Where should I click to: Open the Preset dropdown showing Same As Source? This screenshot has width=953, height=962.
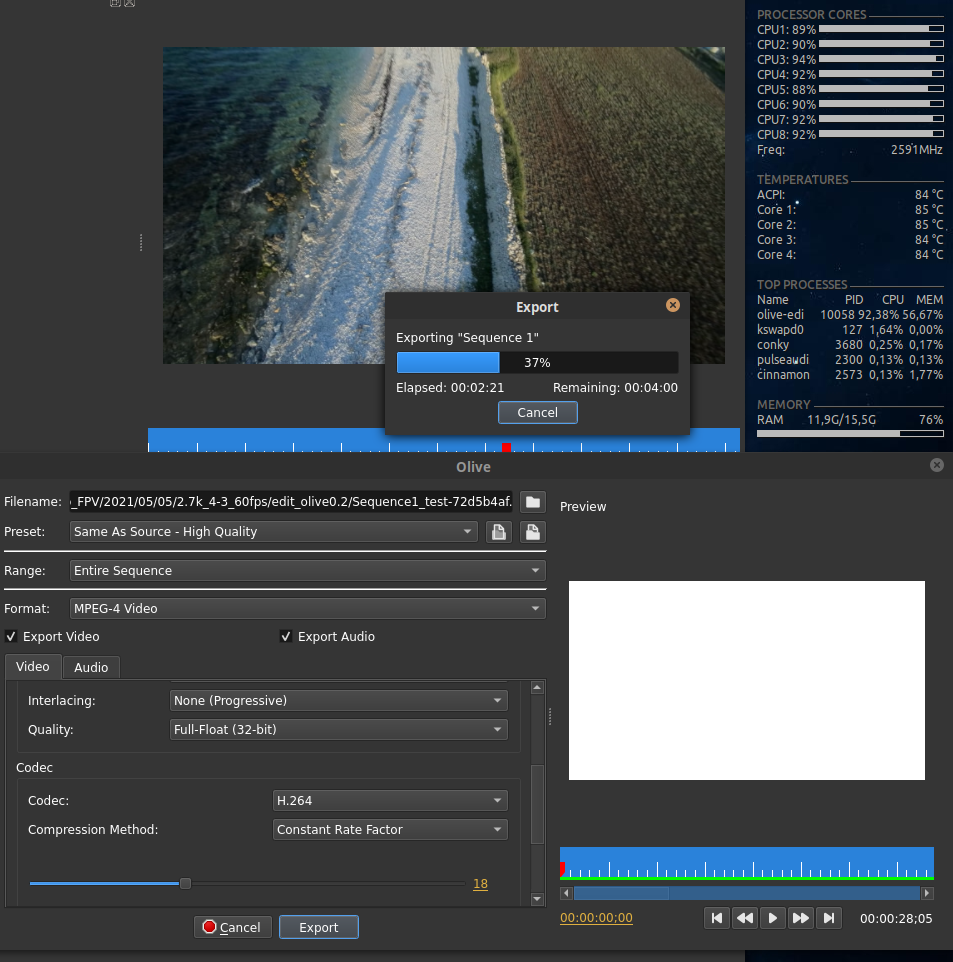(x=273, y=531)
